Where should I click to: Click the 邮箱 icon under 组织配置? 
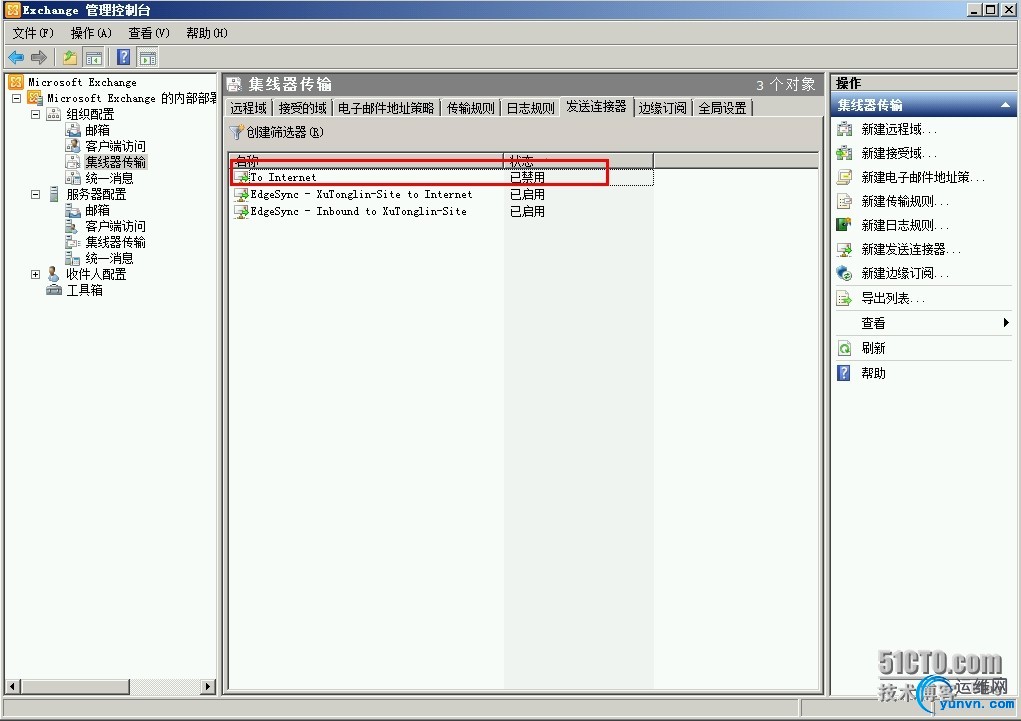[x=73, y=130]
